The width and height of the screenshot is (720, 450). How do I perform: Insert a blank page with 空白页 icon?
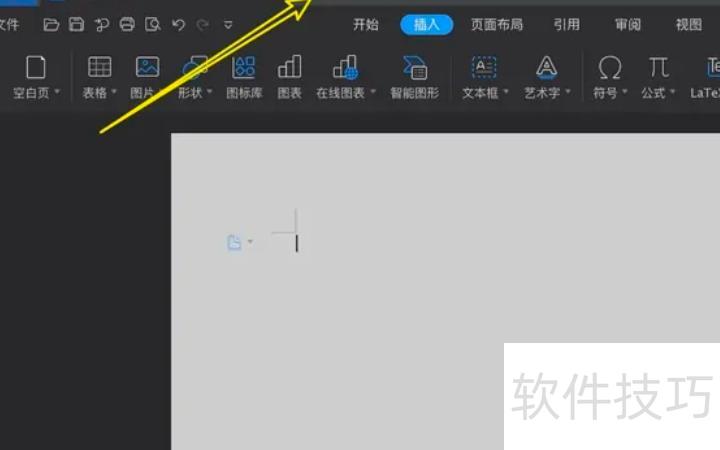pos(36,68)
